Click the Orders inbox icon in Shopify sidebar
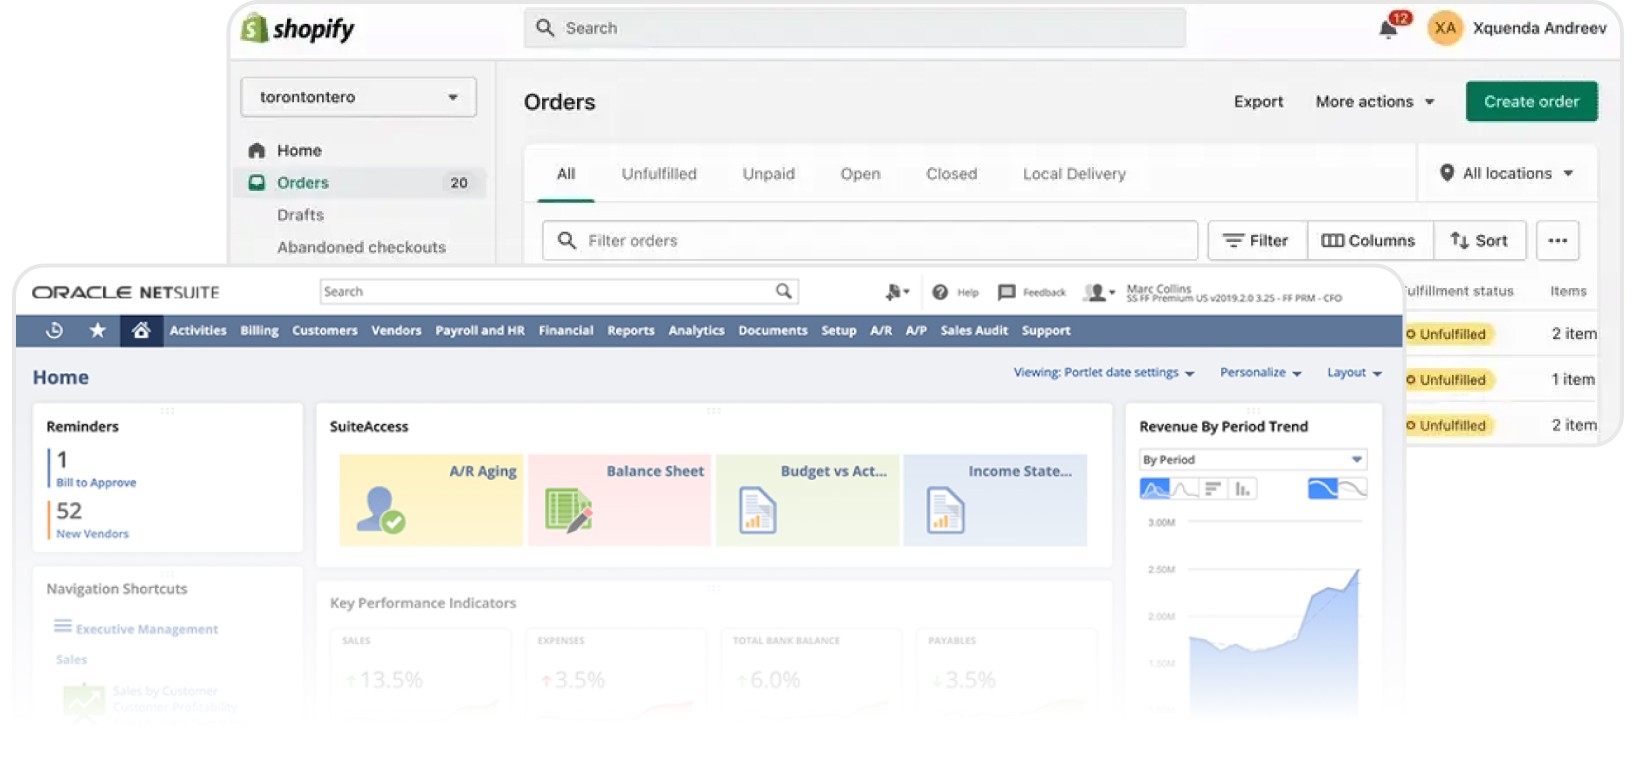 257,182
